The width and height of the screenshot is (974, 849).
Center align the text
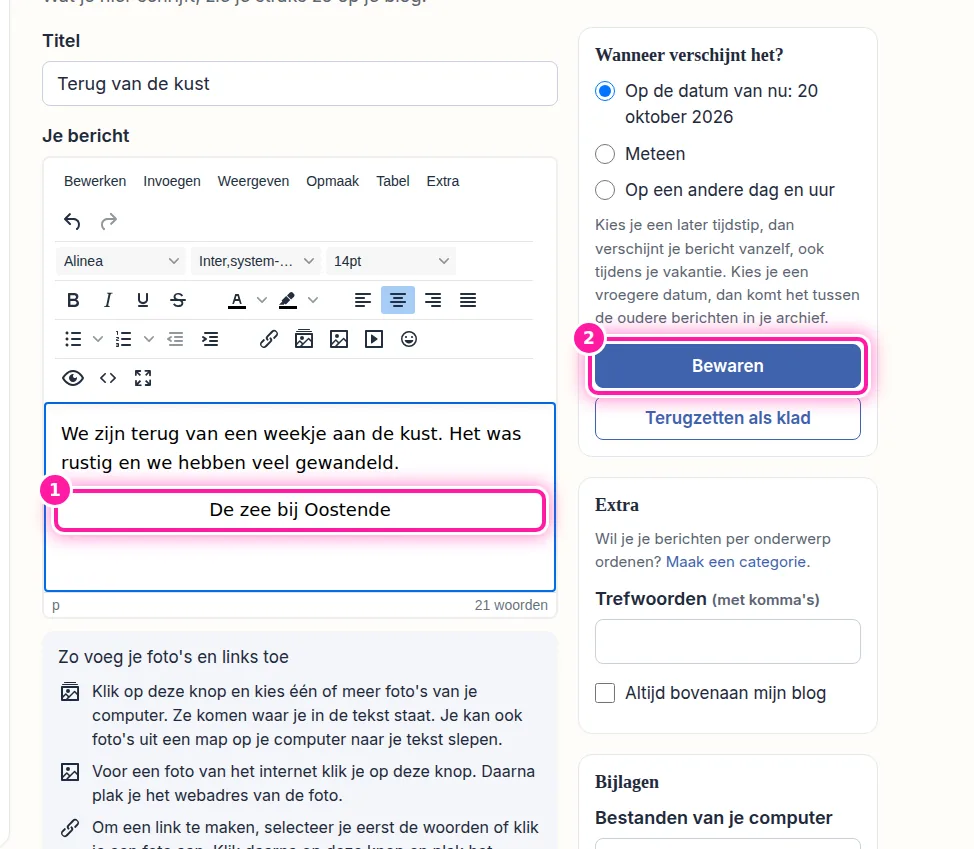398,301
